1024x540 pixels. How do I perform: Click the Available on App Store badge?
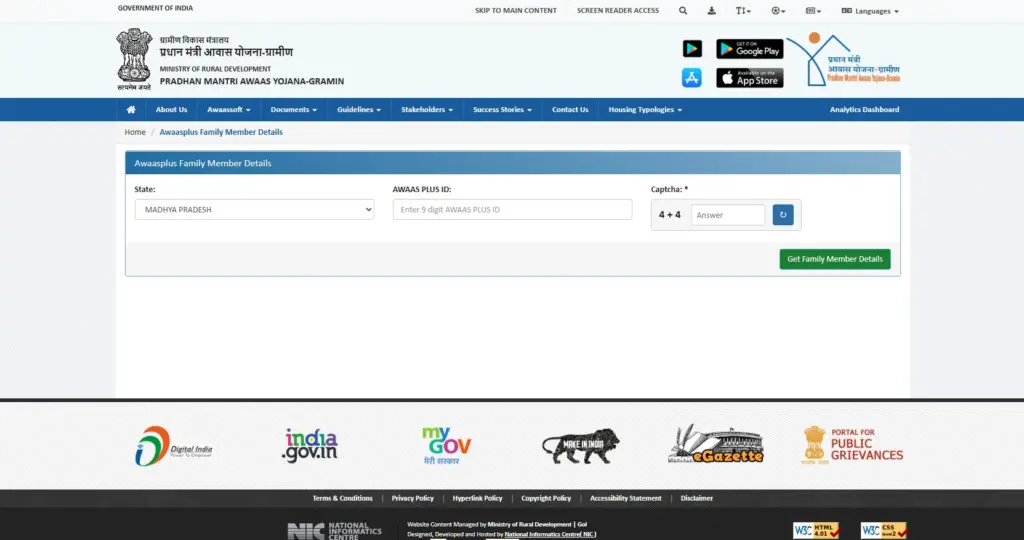750,78
